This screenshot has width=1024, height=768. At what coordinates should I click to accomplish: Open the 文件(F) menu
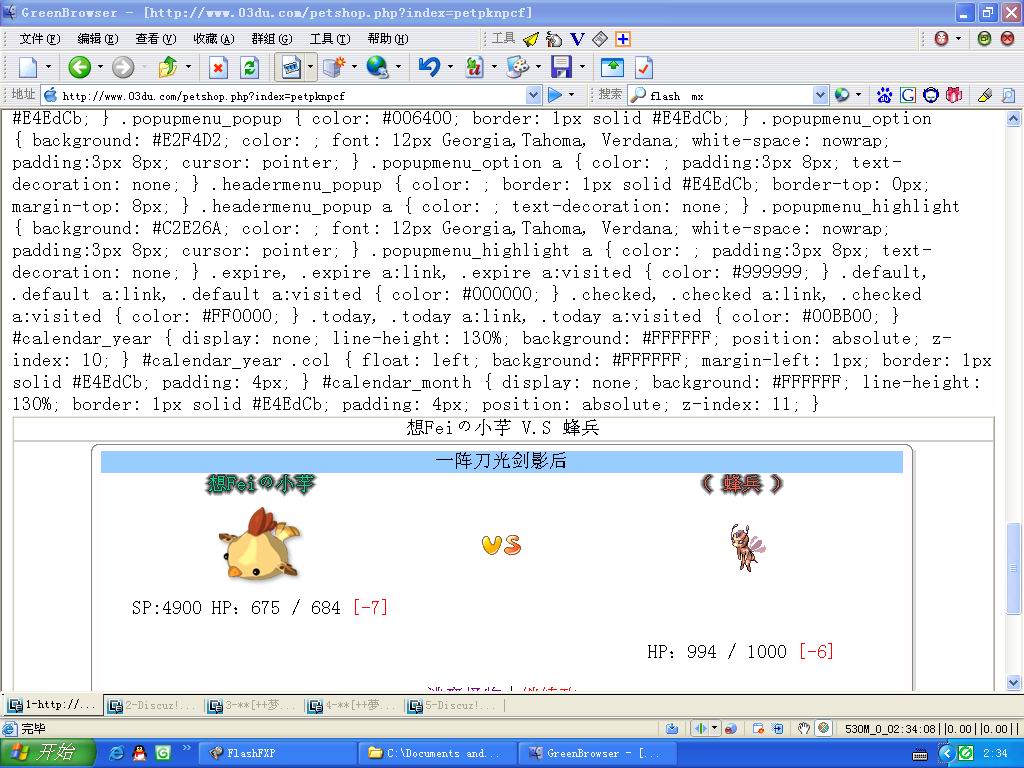[x=39, y=39]
